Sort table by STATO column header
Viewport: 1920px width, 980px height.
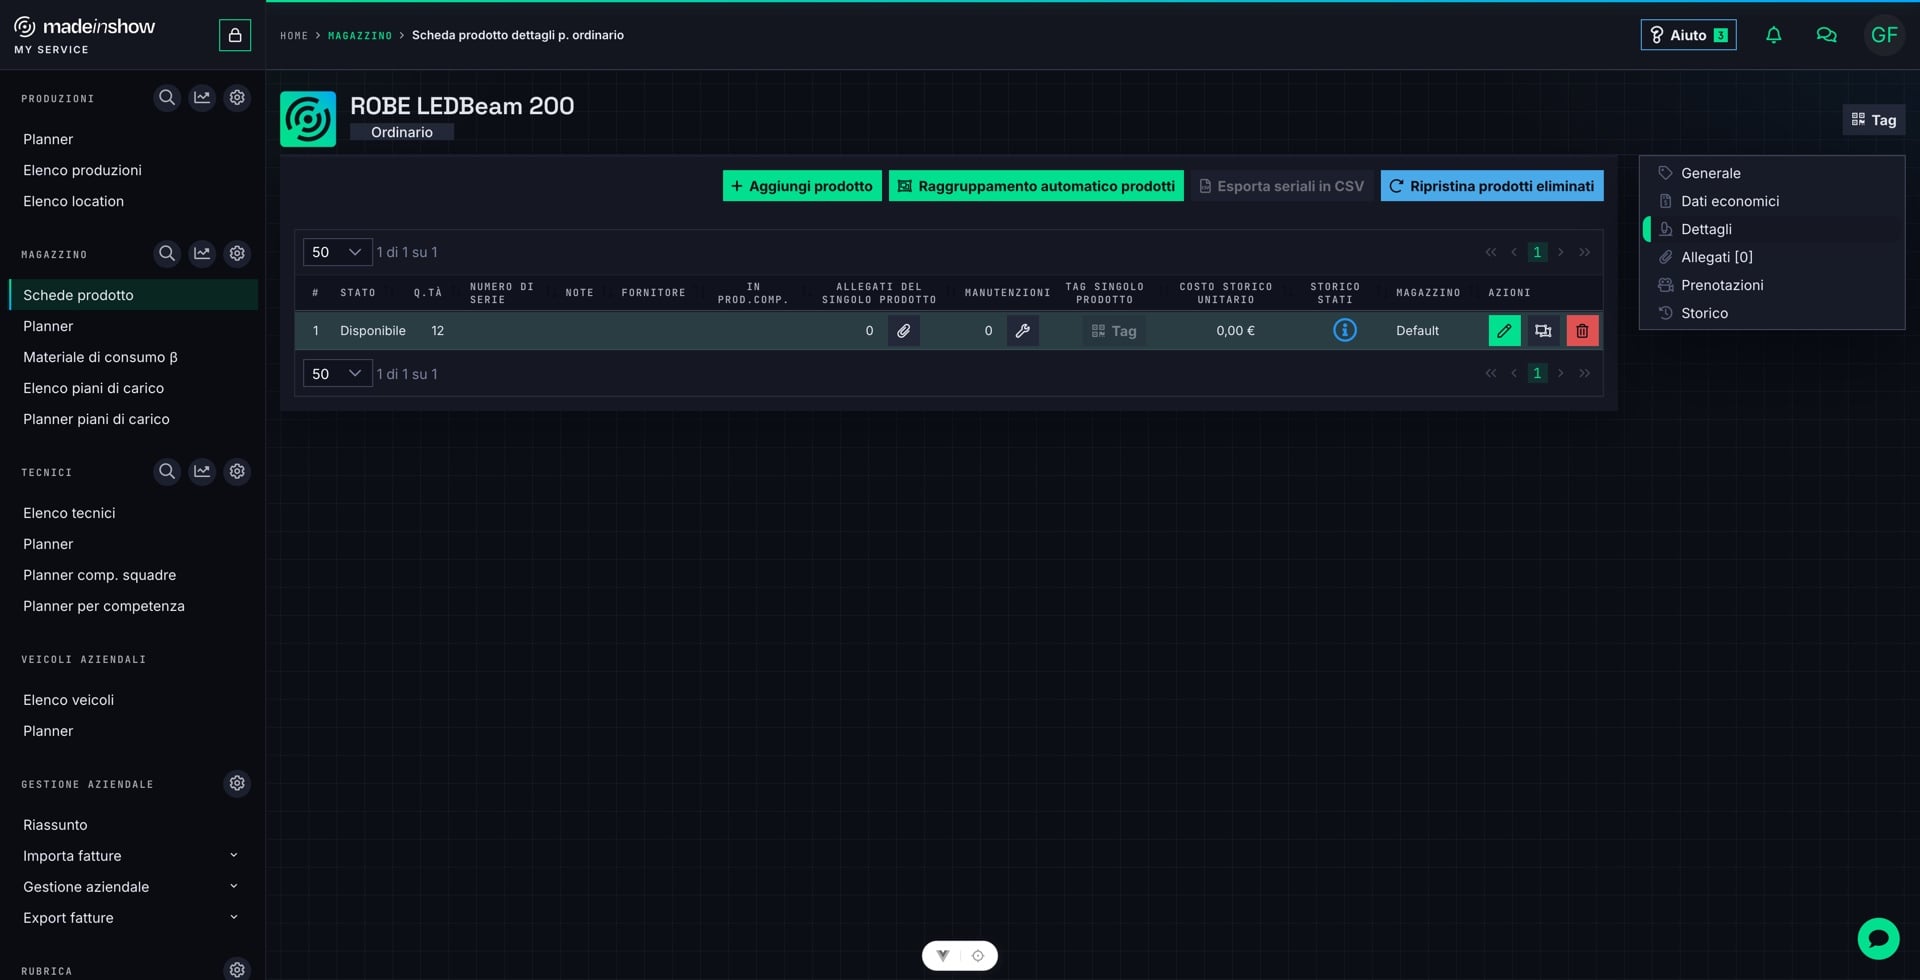coord(358,293)
